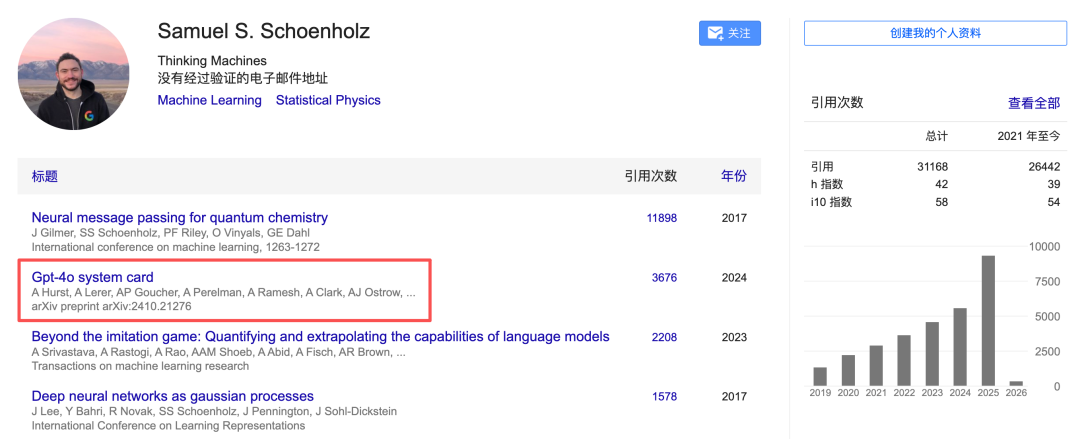Image resolution: width=1080 pixels, height=439 pixels.
Task: Sort publications by the 年份 column
Action: [734, 176]
